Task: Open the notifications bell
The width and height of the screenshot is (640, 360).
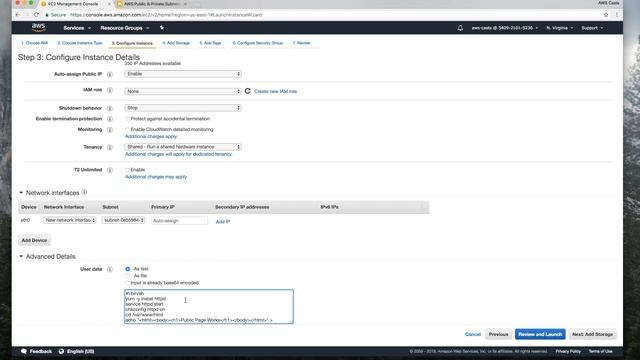Action: coord(460,28)
